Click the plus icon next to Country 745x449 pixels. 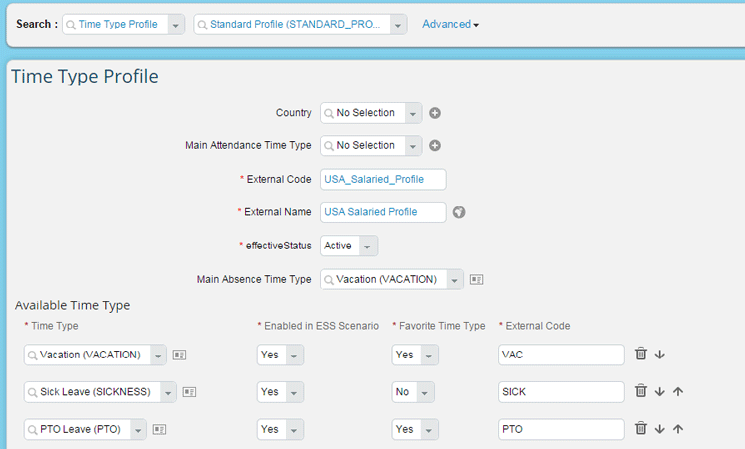click(435, 113)
